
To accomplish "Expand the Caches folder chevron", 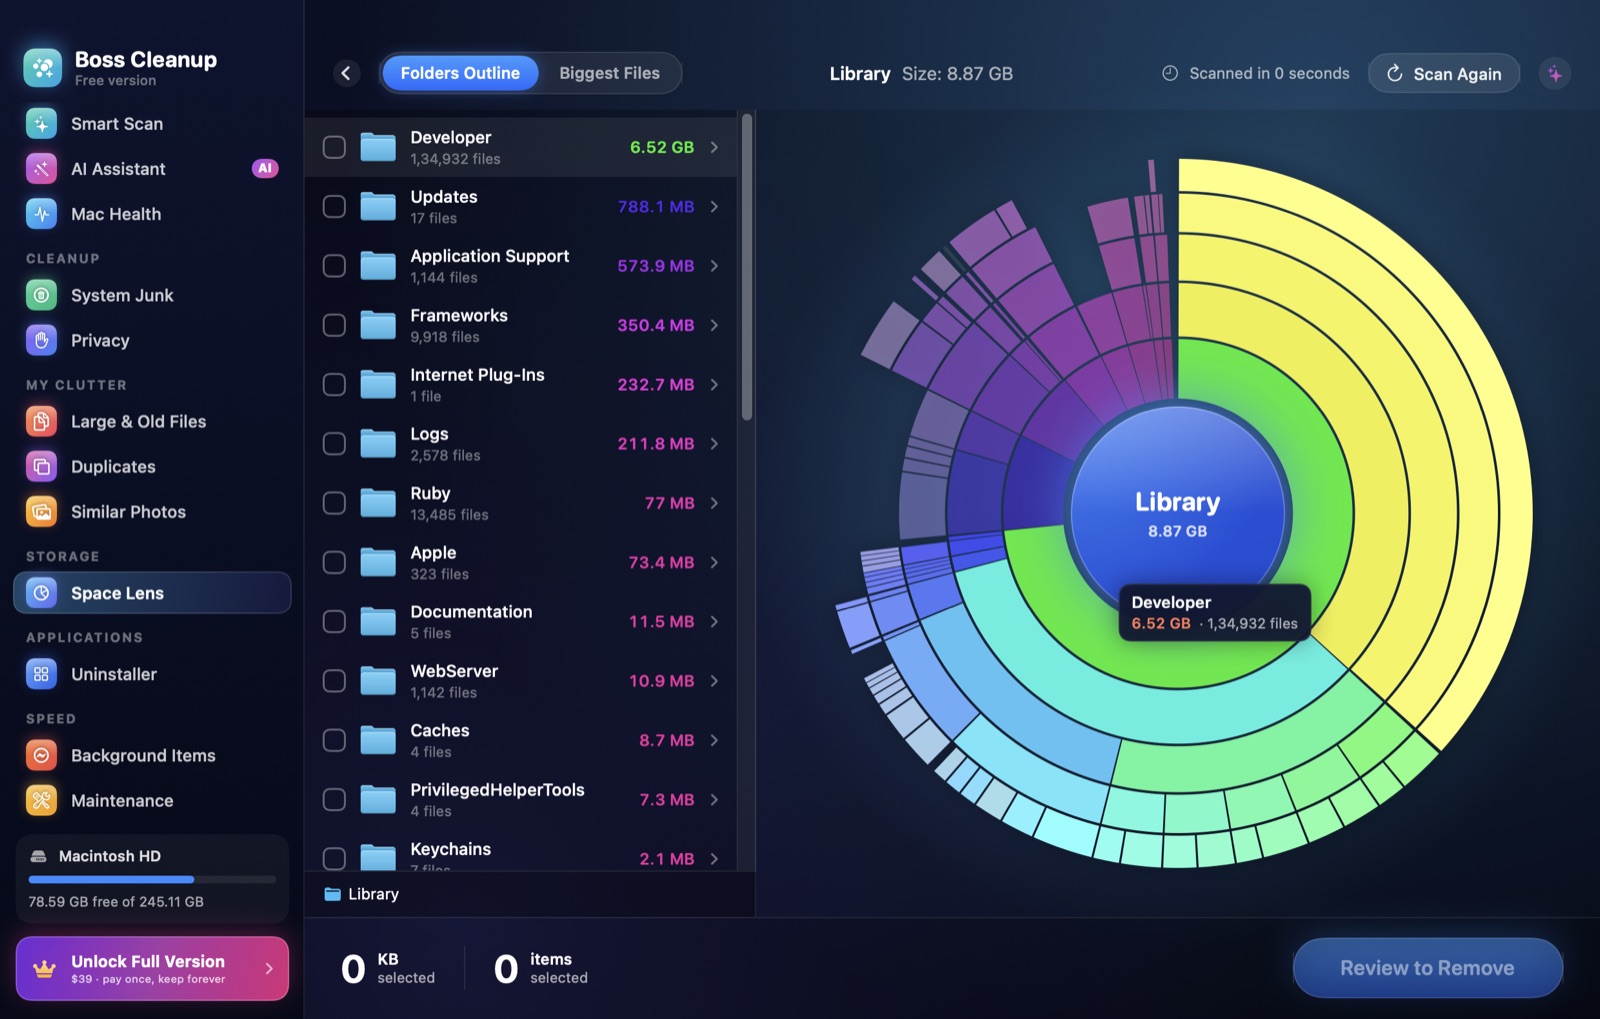I will click(714, 741).
